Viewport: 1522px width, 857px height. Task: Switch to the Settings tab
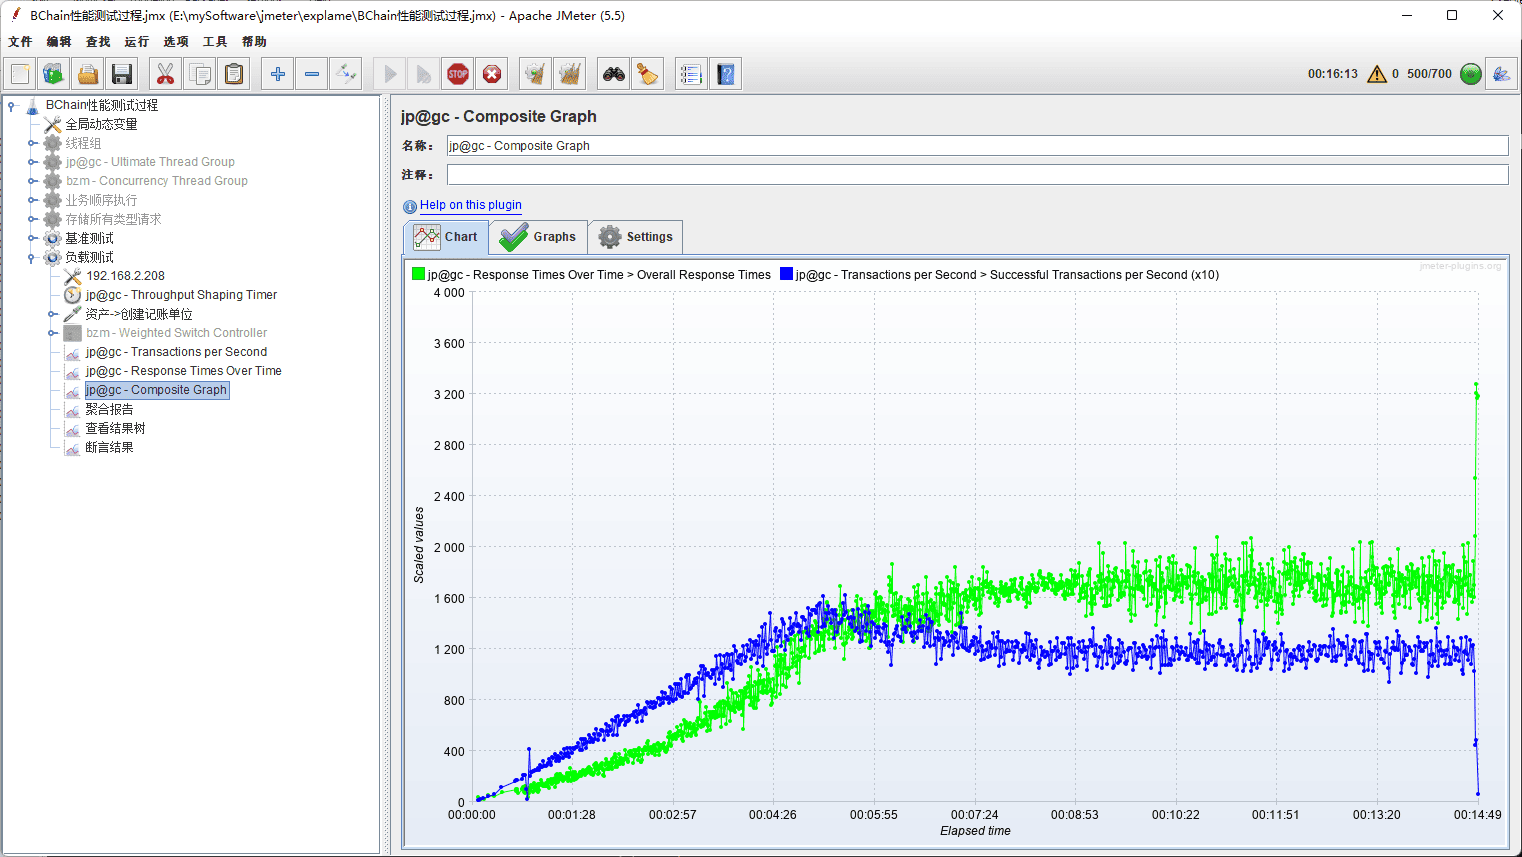pos(636,237)
